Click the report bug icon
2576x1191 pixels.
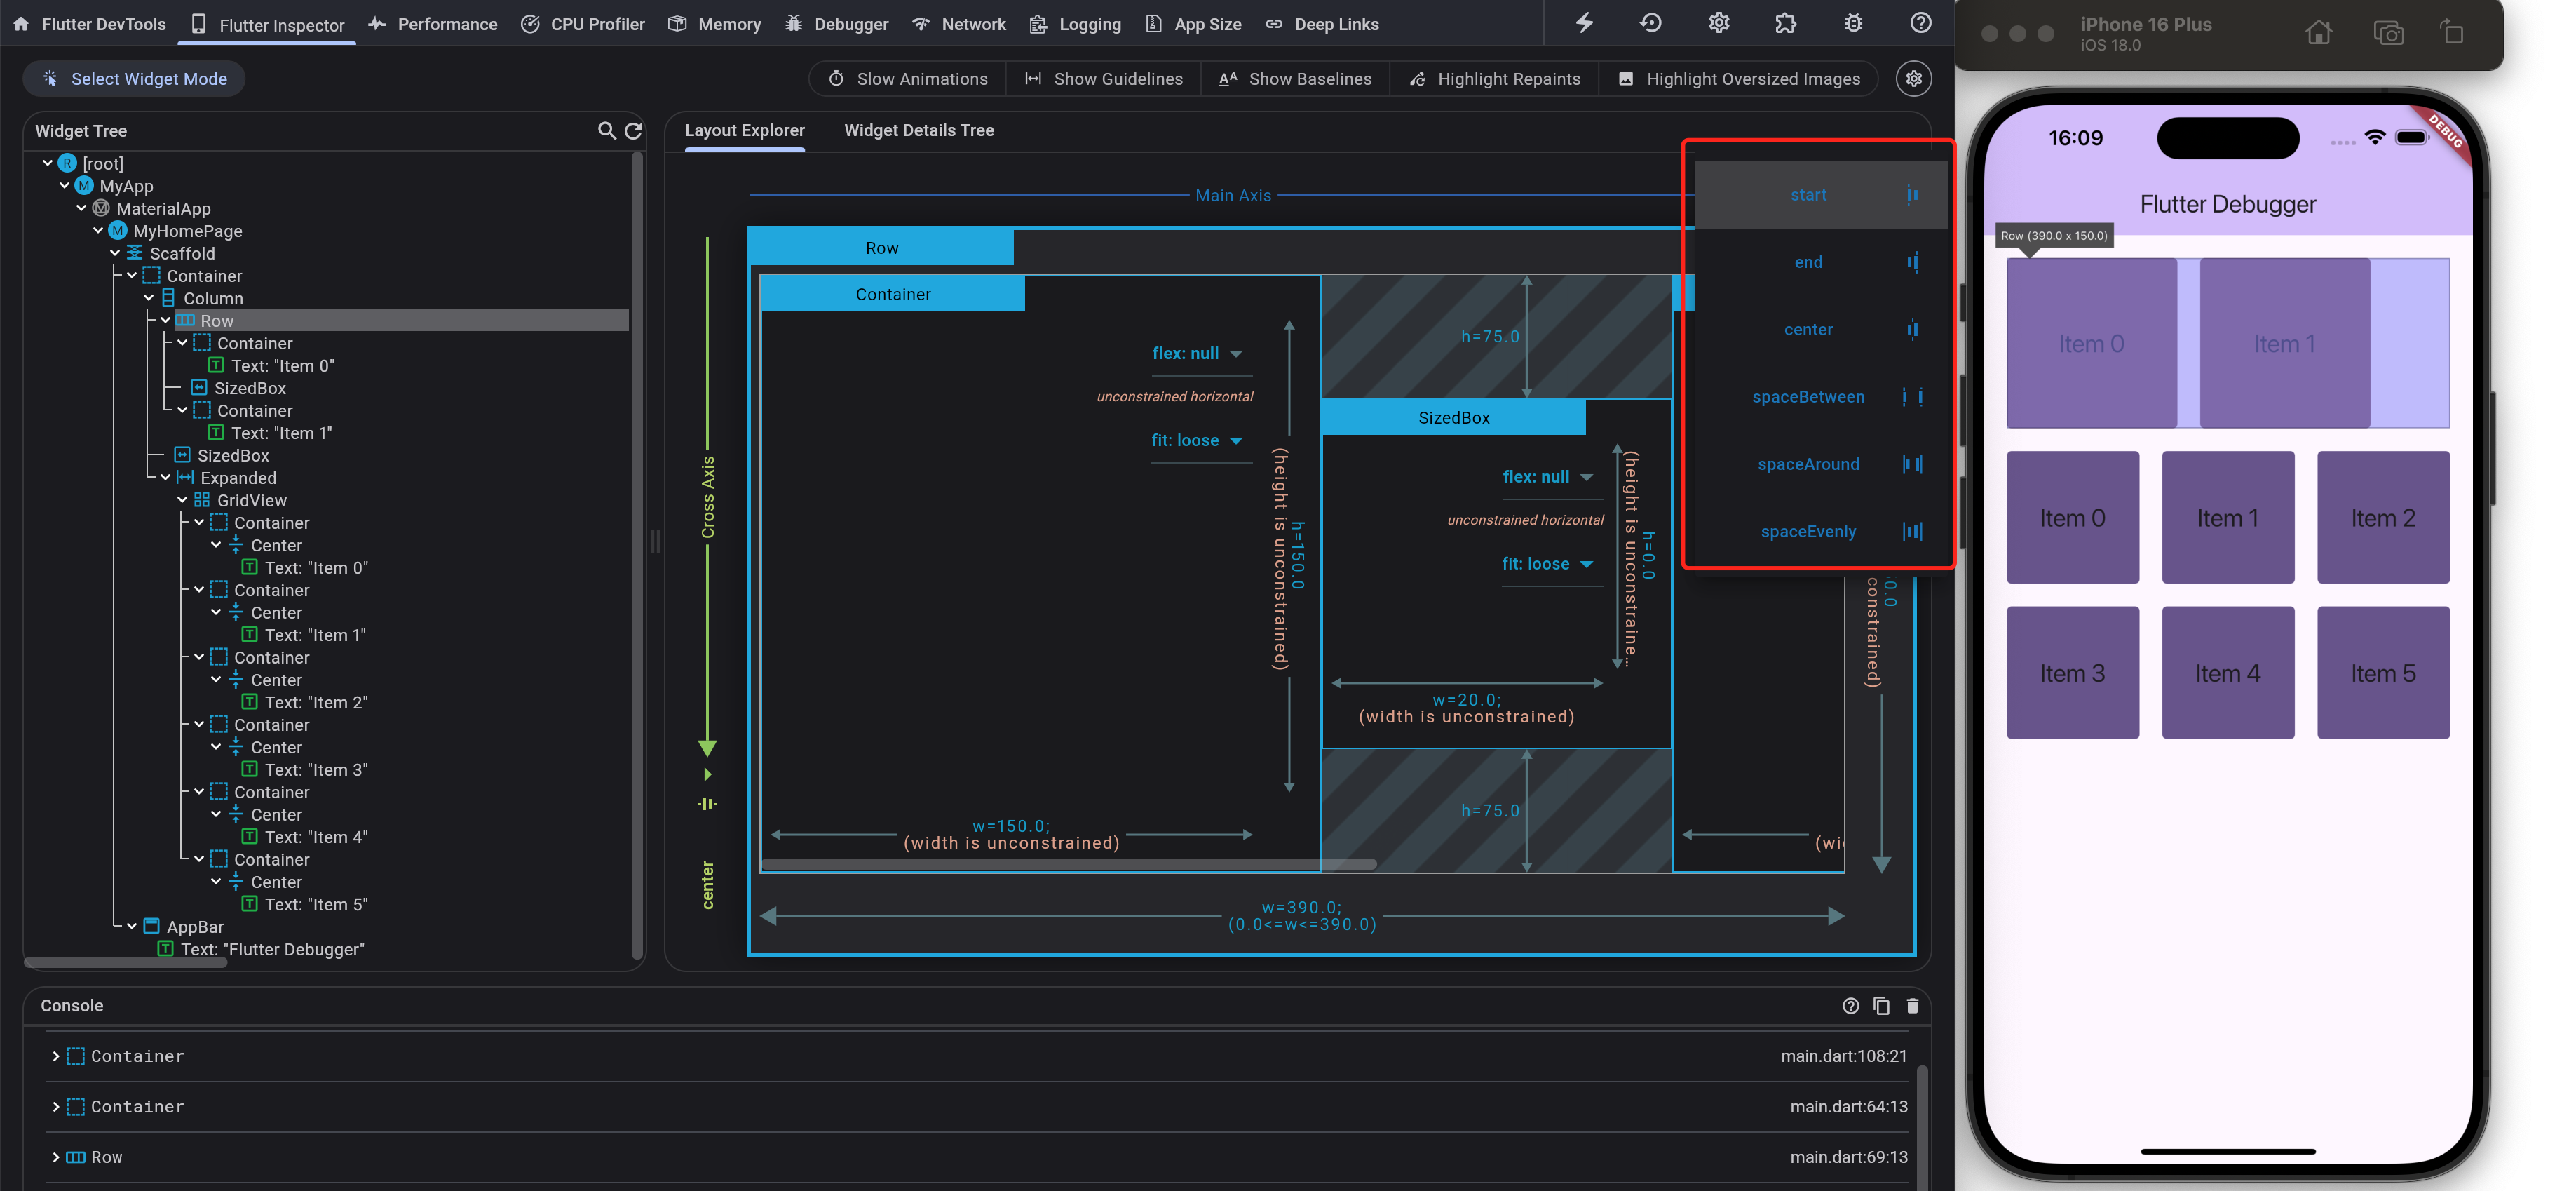[x=1853, y=23]
